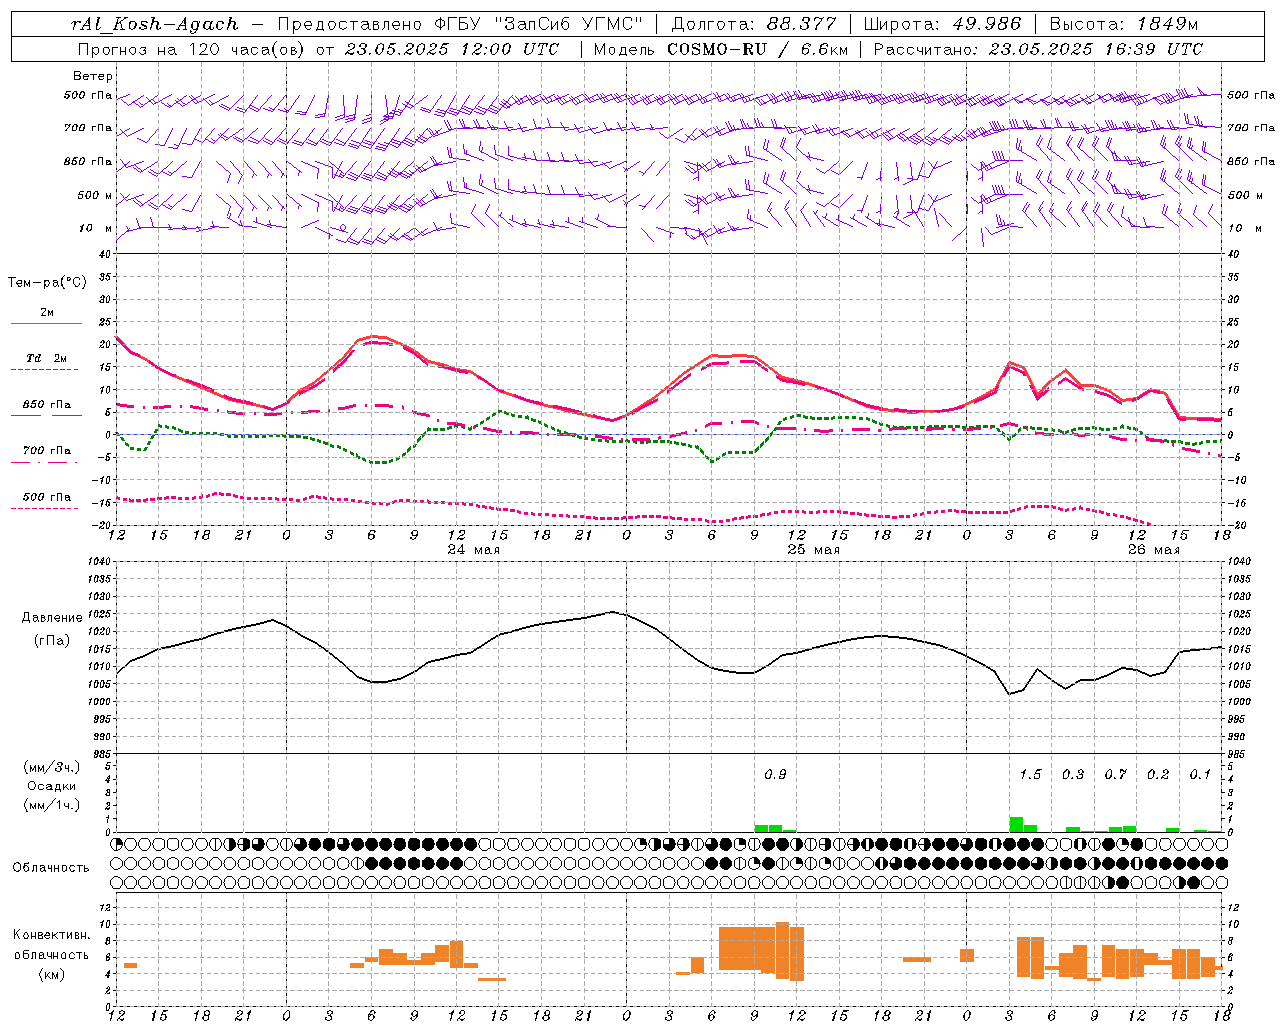This screenshot has height=1024, width=1280.
Task: Click the 'Модель COSMO-RU / 6.6км' text
Action: 721,49
